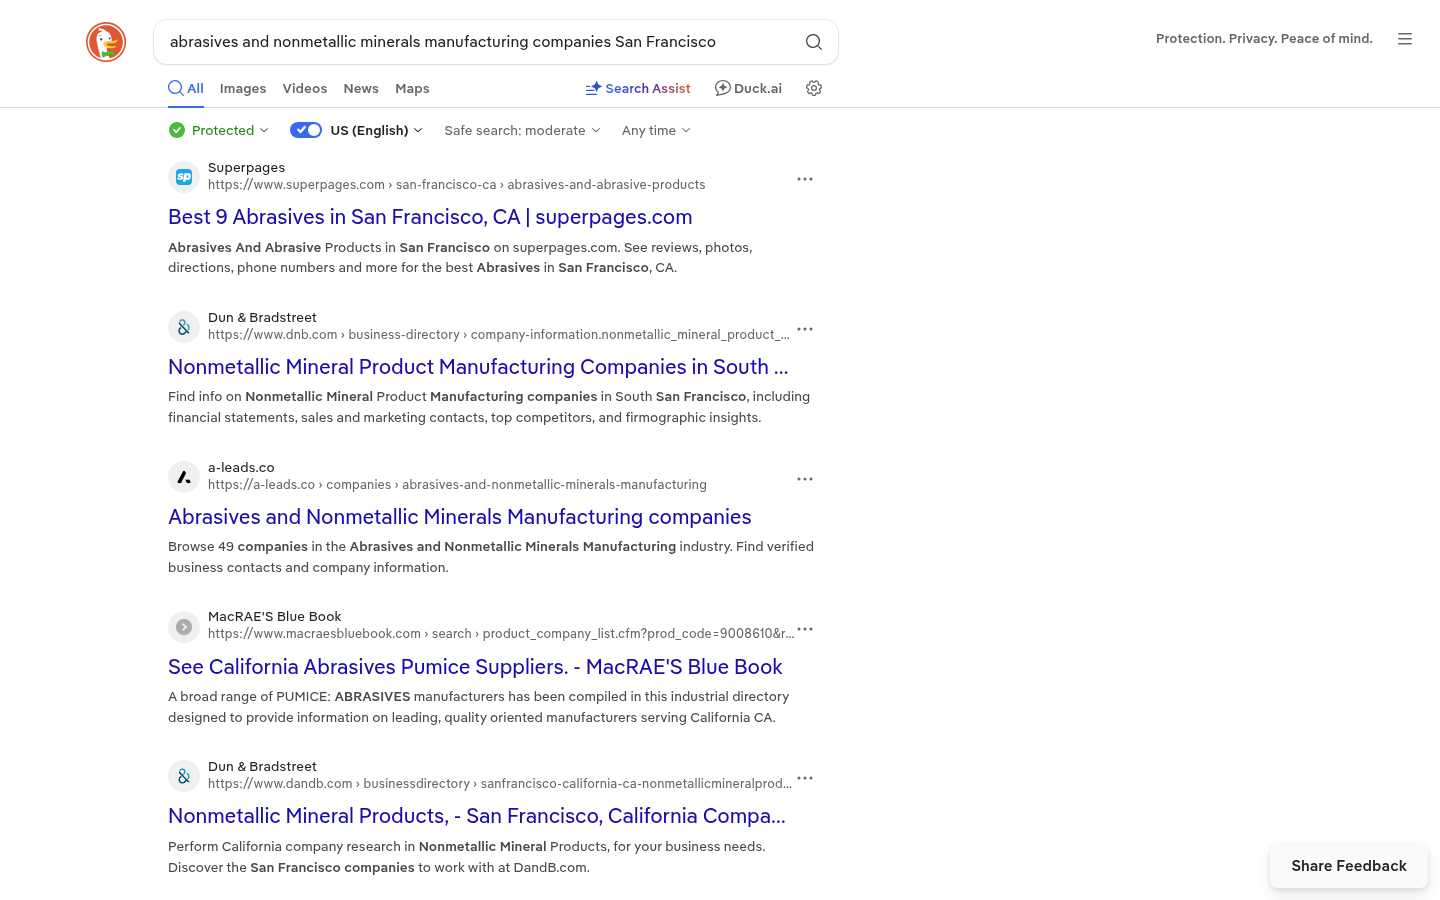Viewport: 1440px width, 900px height.
Task: Open more options for MacRAE'S Blue Book result
Action: click(x=805, y=629)
